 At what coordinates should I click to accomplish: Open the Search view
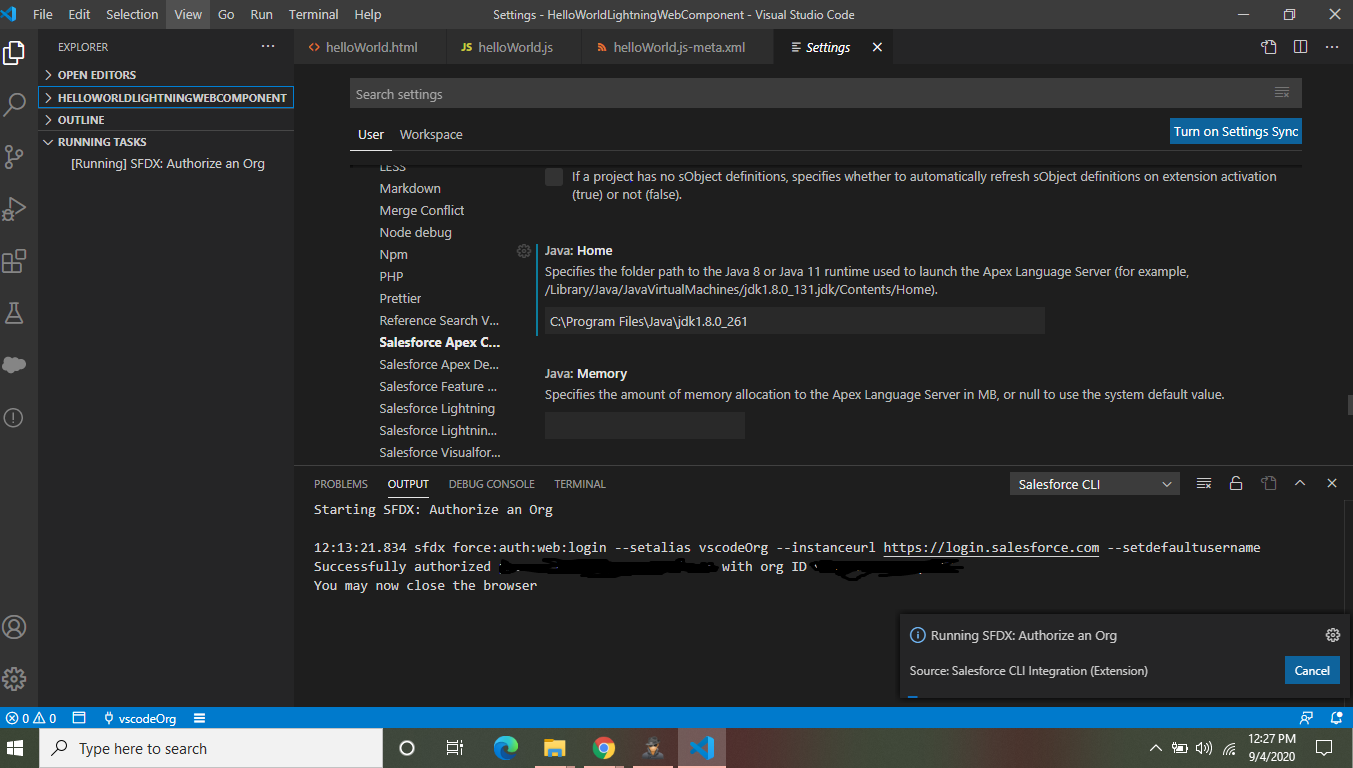point(15,104)
